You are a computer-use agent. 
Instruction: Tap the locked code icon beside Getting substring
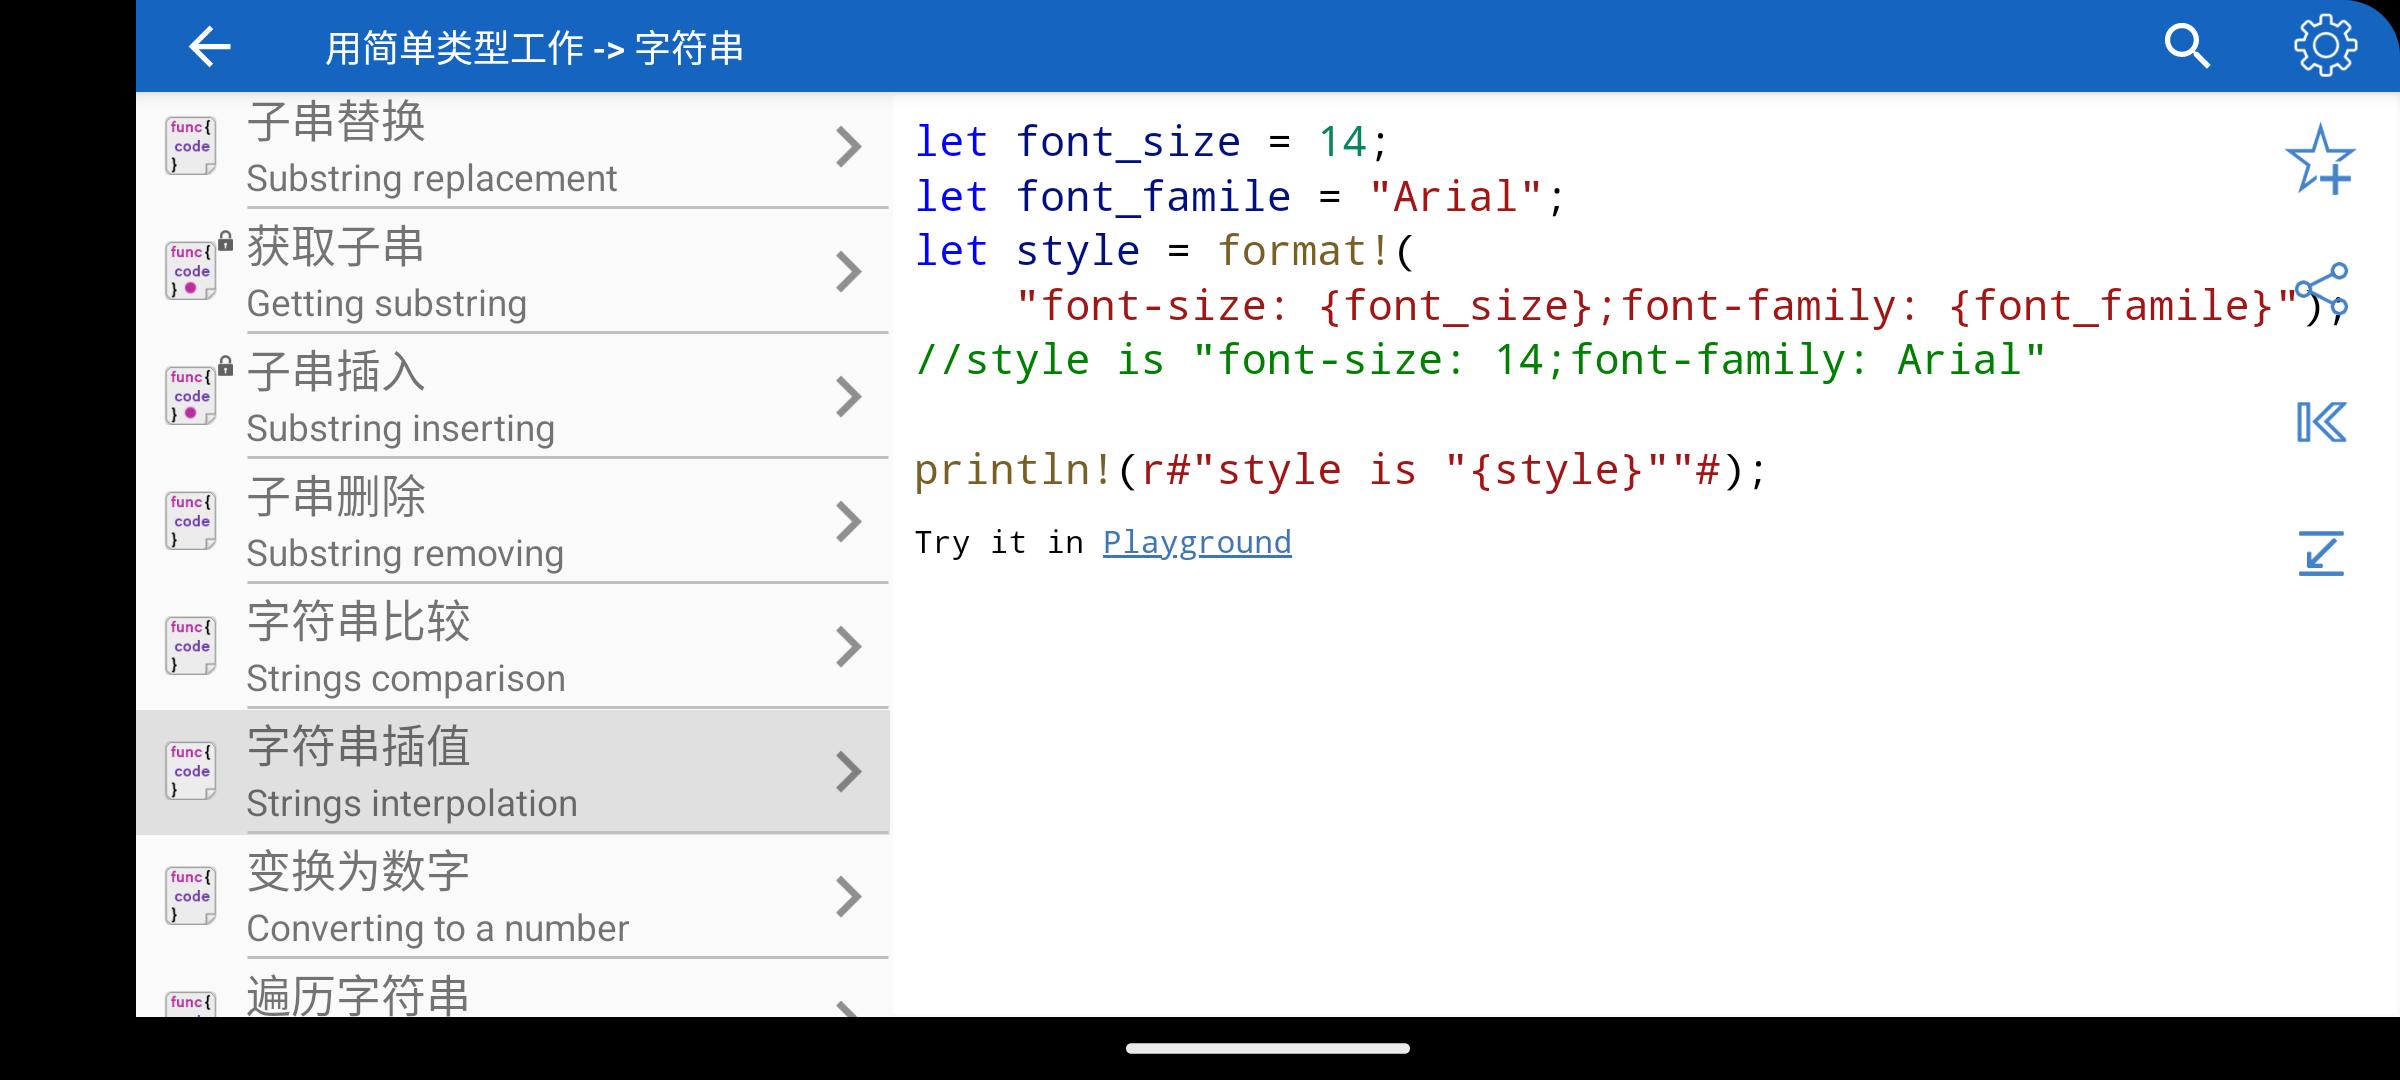point(192,271)
